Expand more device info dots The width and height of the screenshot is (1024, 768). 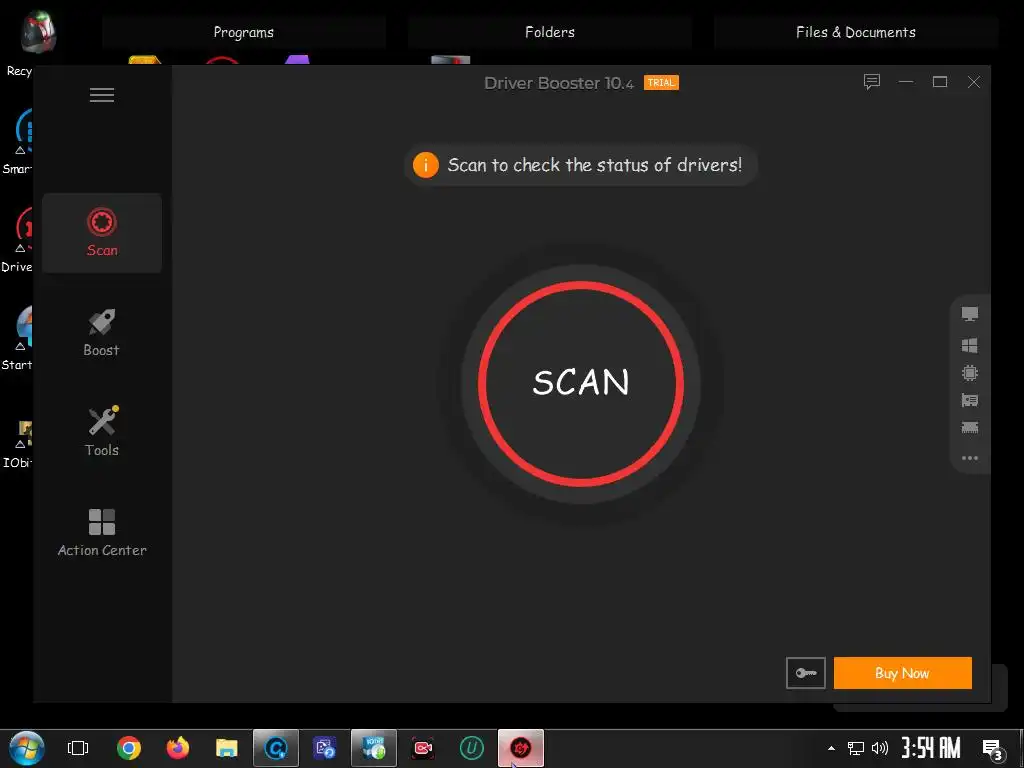pyautogui.click(x=970, y=458)
